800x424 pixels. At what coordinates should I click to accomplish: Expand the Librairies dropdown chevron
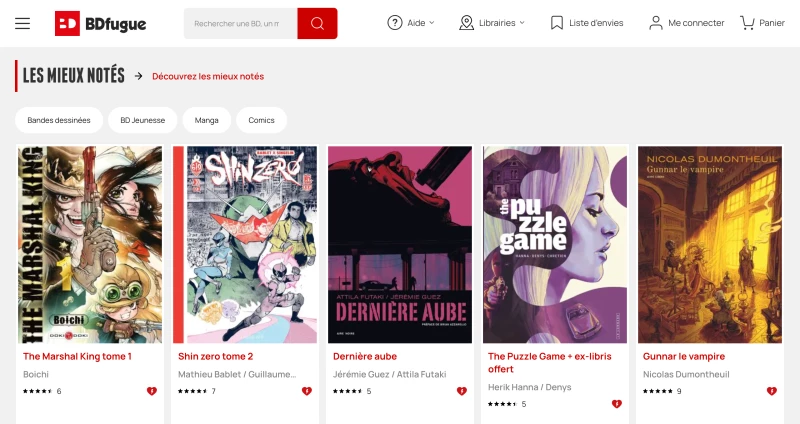coord(522,23)
